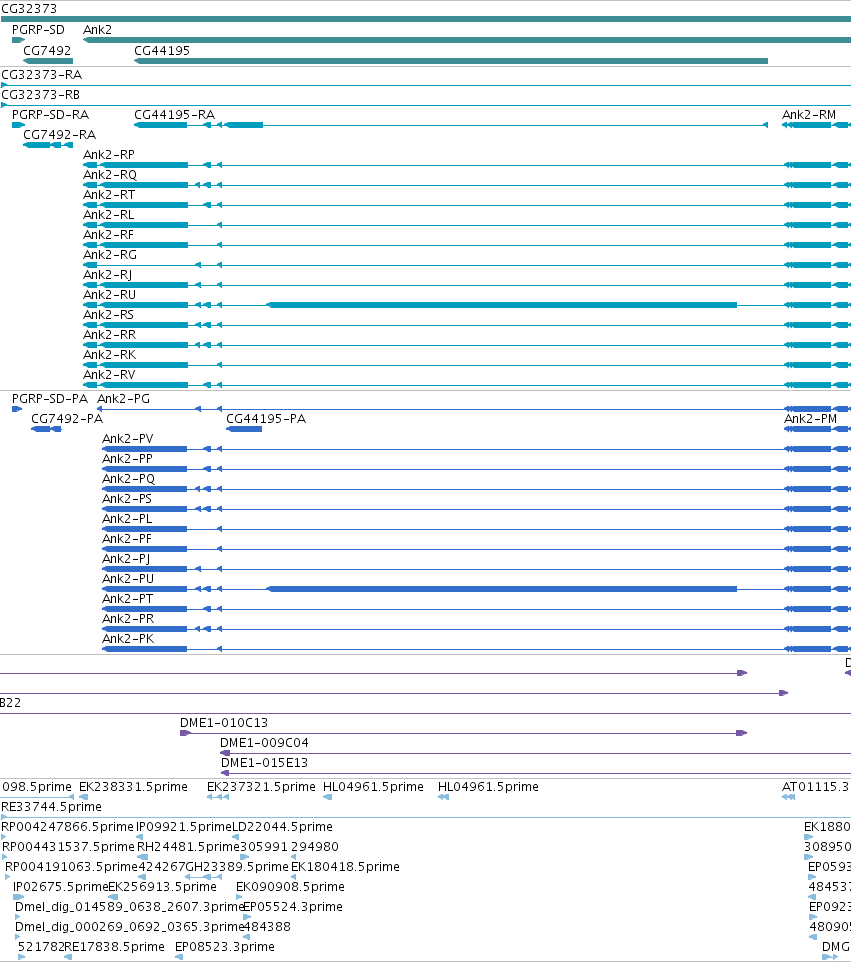Click the Ank2-PG protein label

point(123,399)
